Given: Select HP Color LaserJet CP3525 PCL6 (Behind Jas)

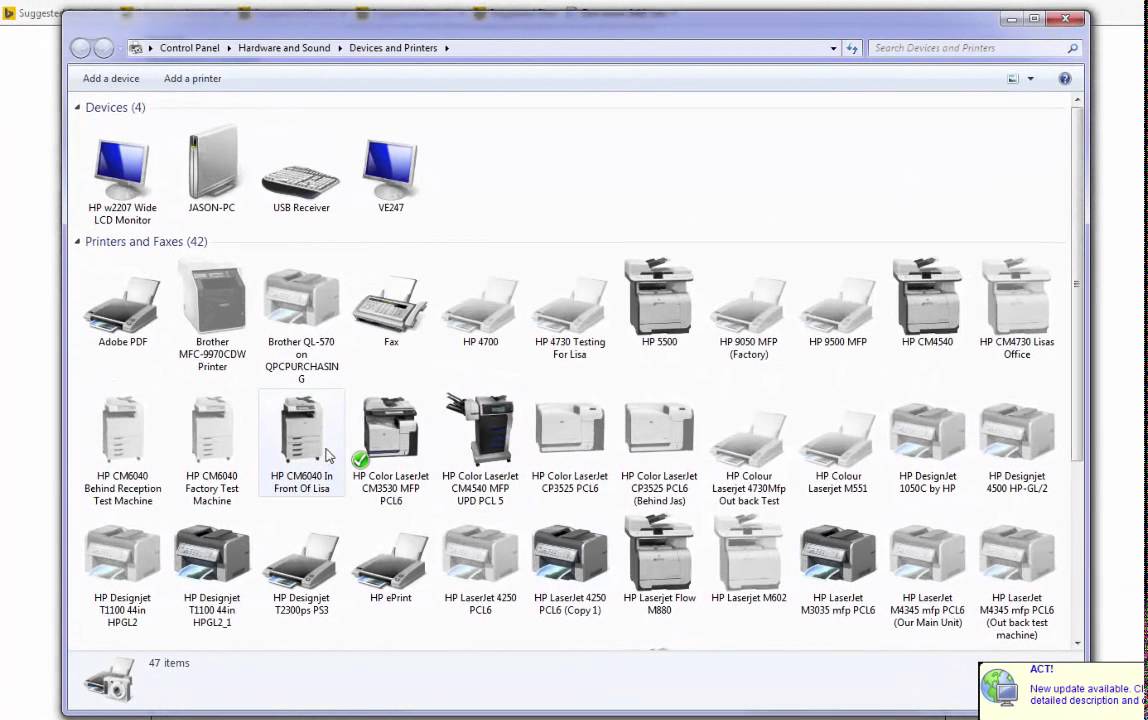Looking at the screenshot, I should tap(659, 453).
